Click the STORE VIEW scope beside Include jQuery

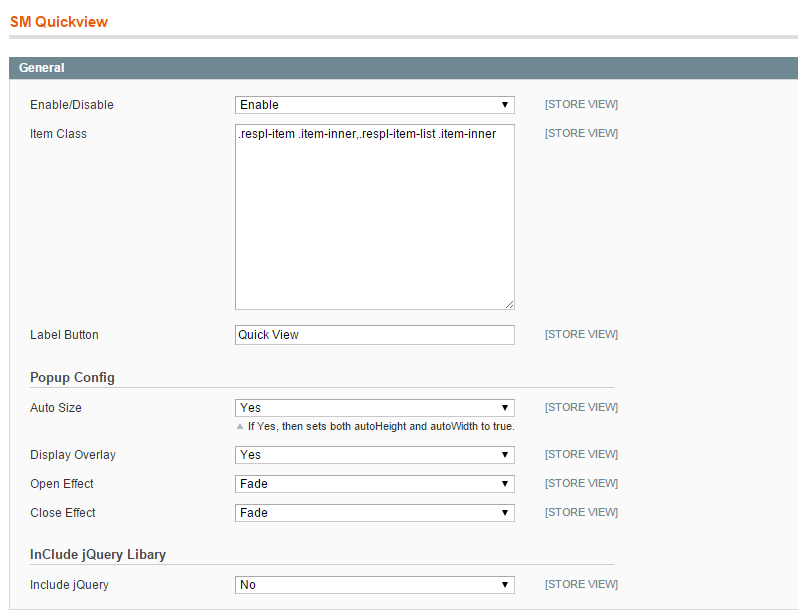581,585
